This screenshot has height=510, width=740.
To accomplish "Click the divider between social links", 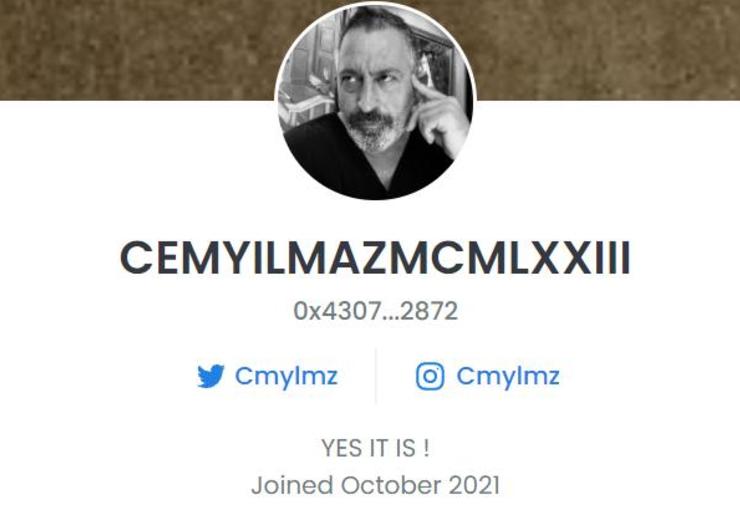I will [x=376, y=376].
